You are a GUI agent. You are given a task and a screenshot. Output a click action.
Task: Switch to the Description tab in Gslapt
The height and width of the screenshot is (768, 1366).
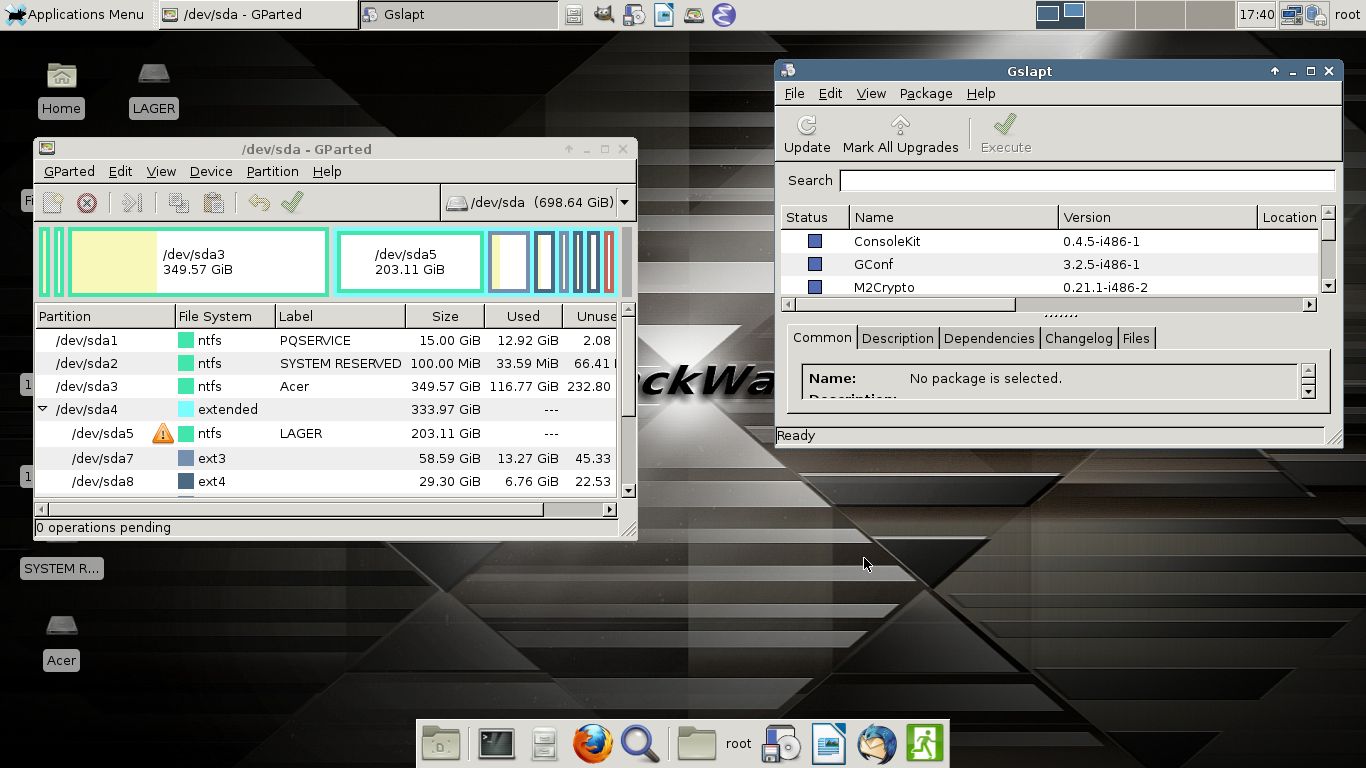897,338
